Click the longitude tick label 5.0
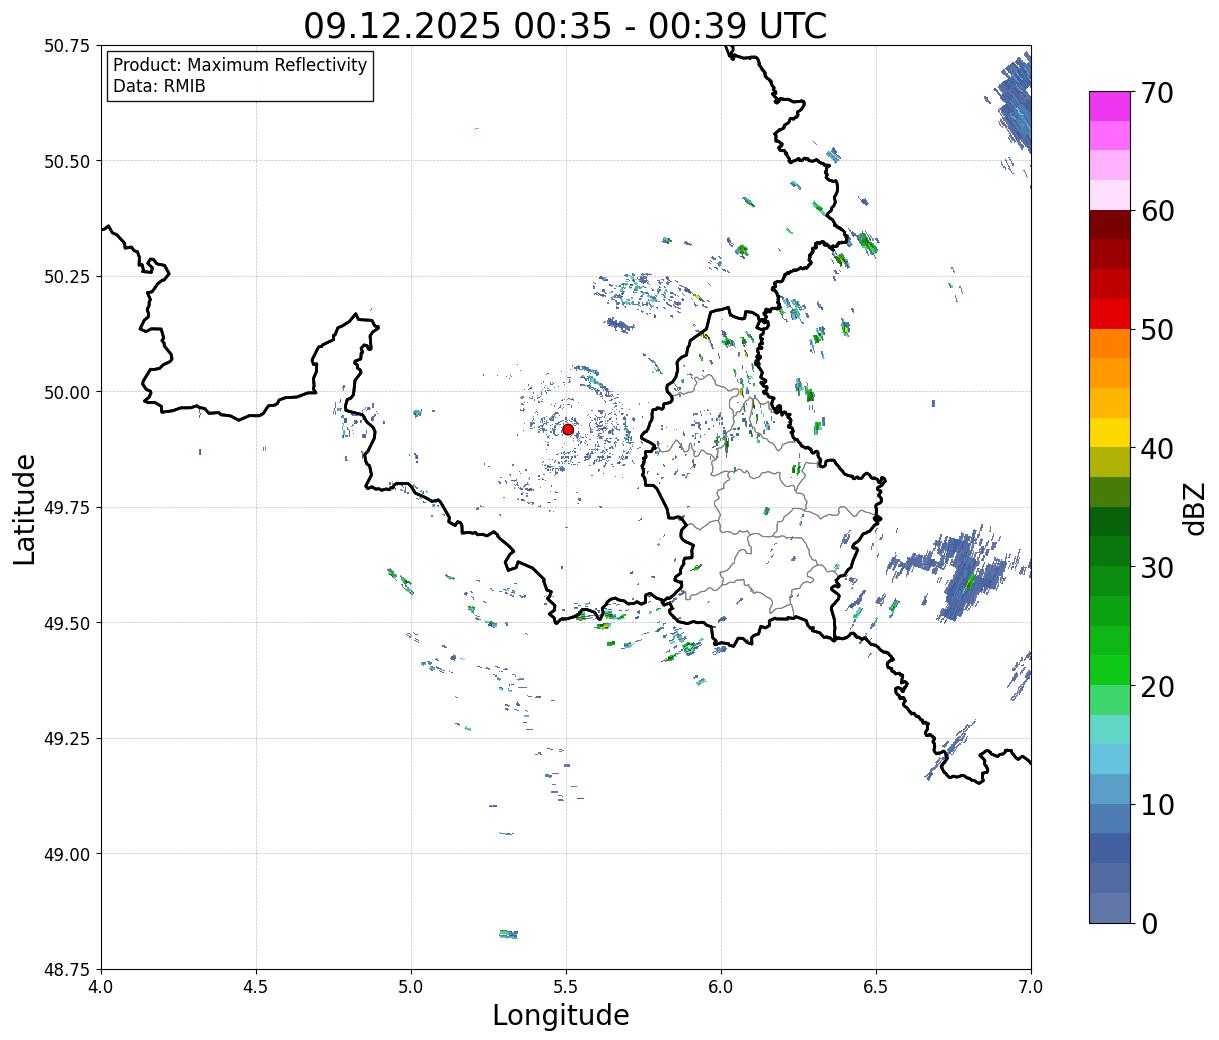Image resolution: width=1219 pixels, height=1040 pixels. coord(411,987)
